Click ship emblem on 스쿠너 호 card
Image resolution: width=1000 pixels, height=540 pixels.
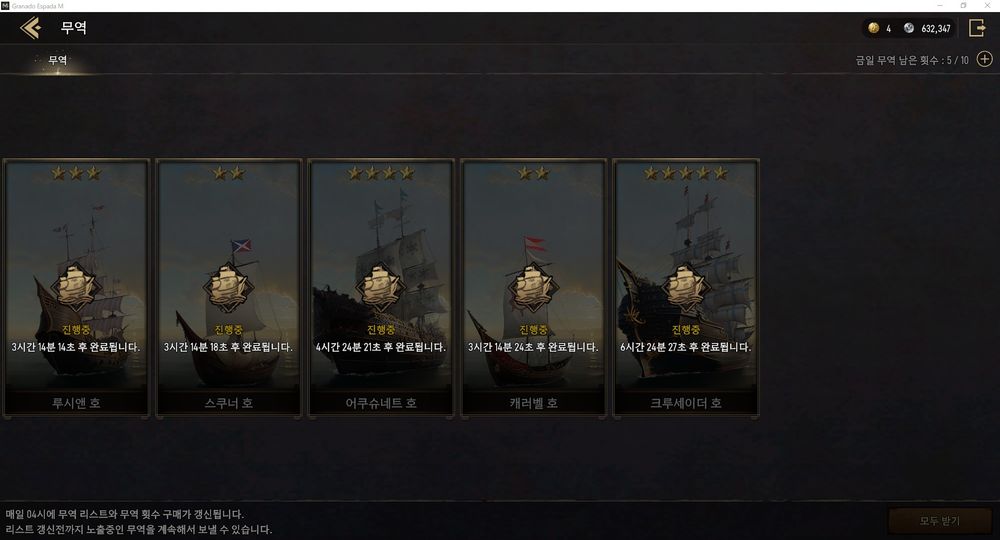pyautogui.click(x=228, y=288)
